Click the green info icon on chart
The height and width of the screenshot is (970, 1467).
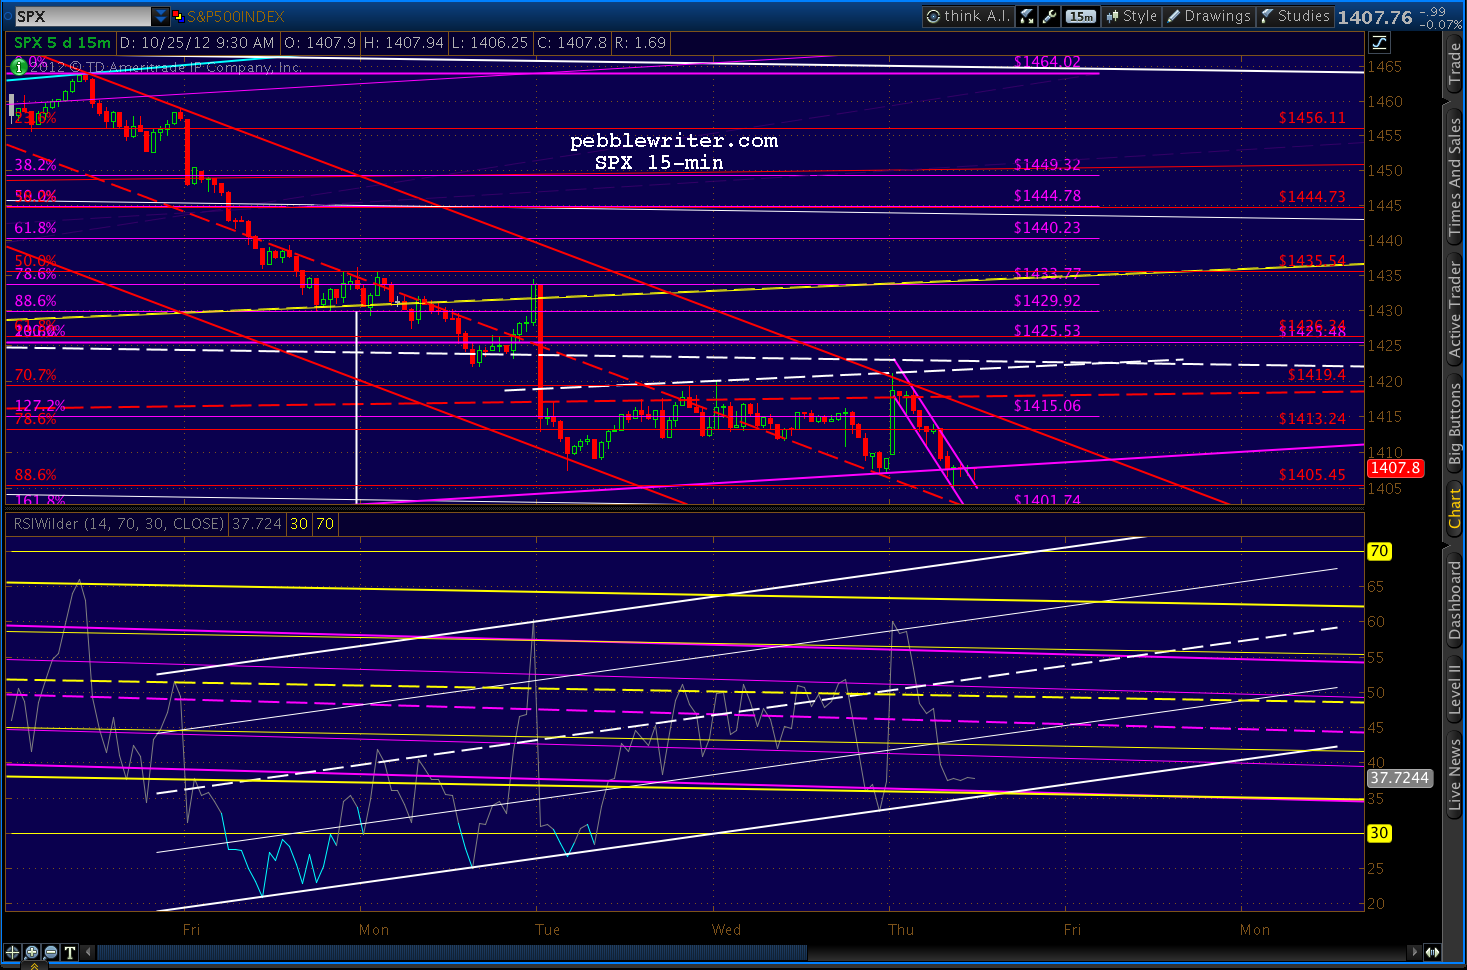point(18,67)
